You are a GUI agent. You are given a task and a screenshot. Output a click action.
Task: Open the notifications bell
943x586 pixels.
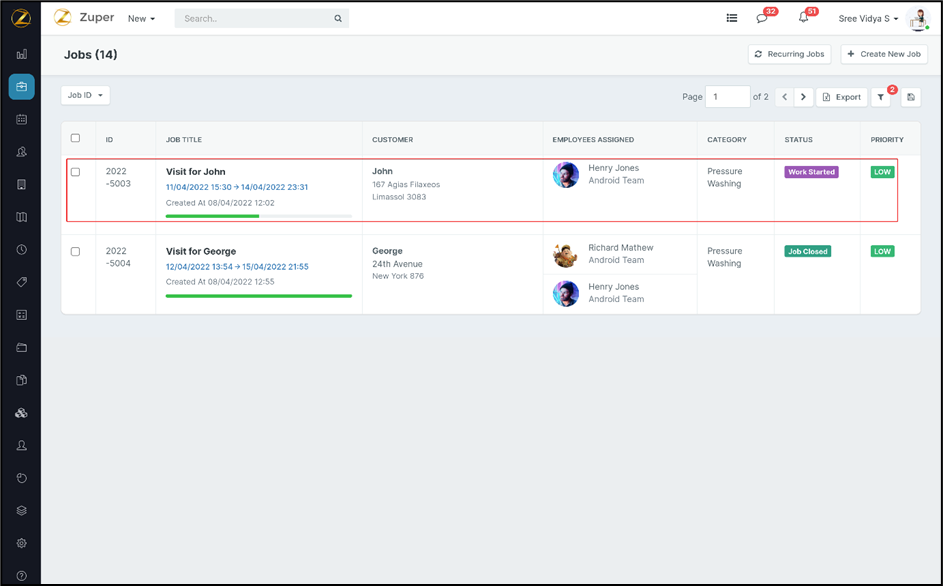(803, 18)
